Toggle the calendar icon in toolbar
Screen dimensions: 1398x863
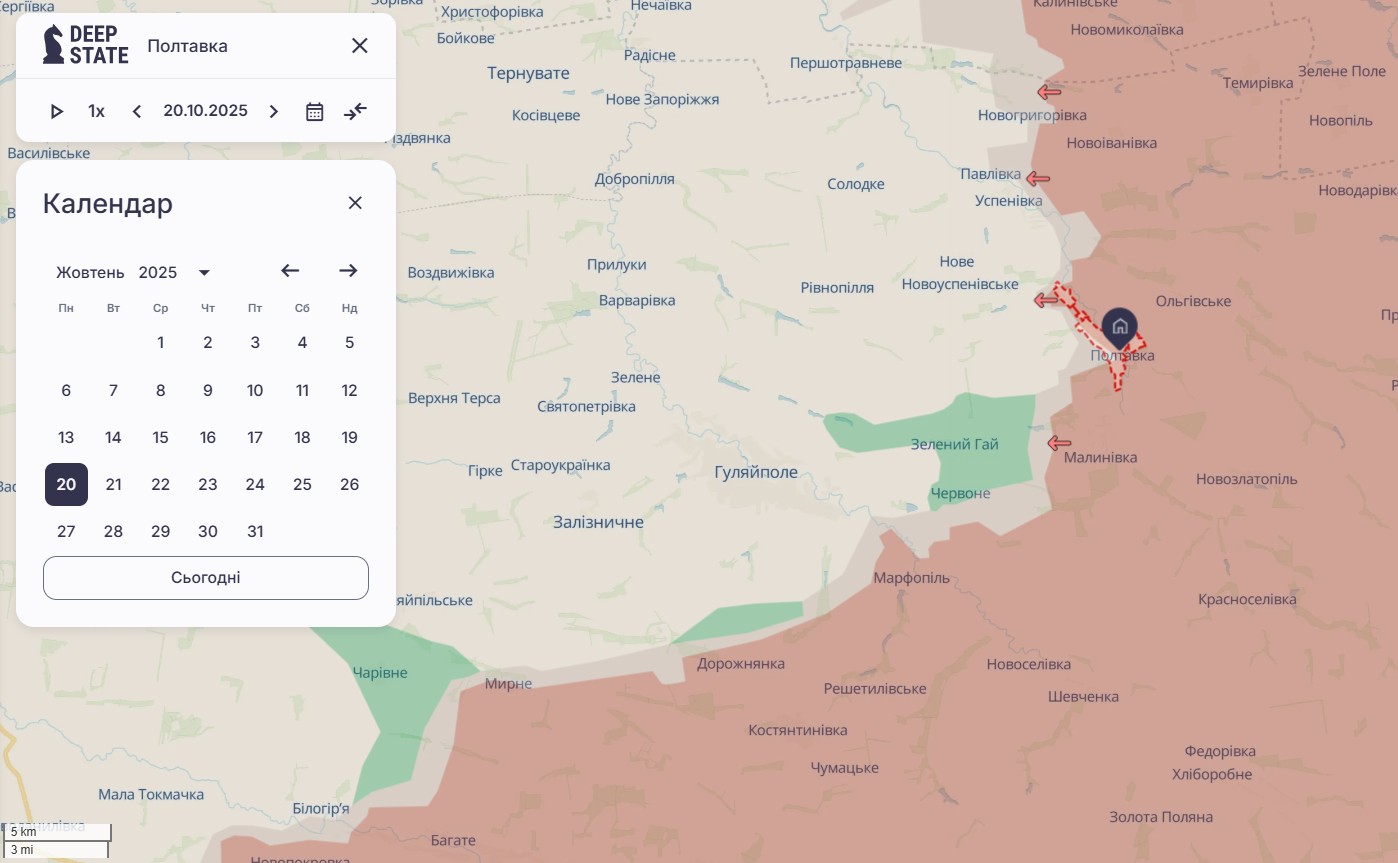(315, 111)
